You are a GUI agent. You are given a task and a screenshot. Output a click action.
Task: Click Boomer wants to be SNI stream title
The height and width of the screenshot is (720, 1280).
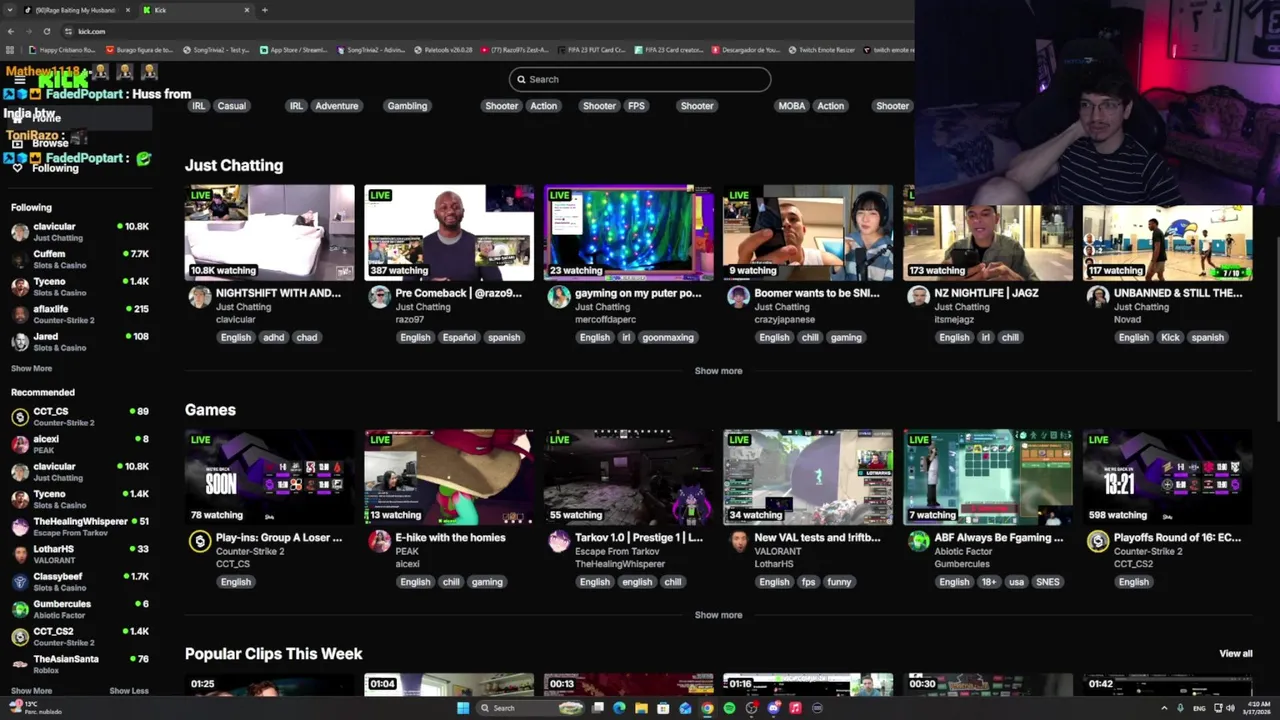[x=817, y=293]
